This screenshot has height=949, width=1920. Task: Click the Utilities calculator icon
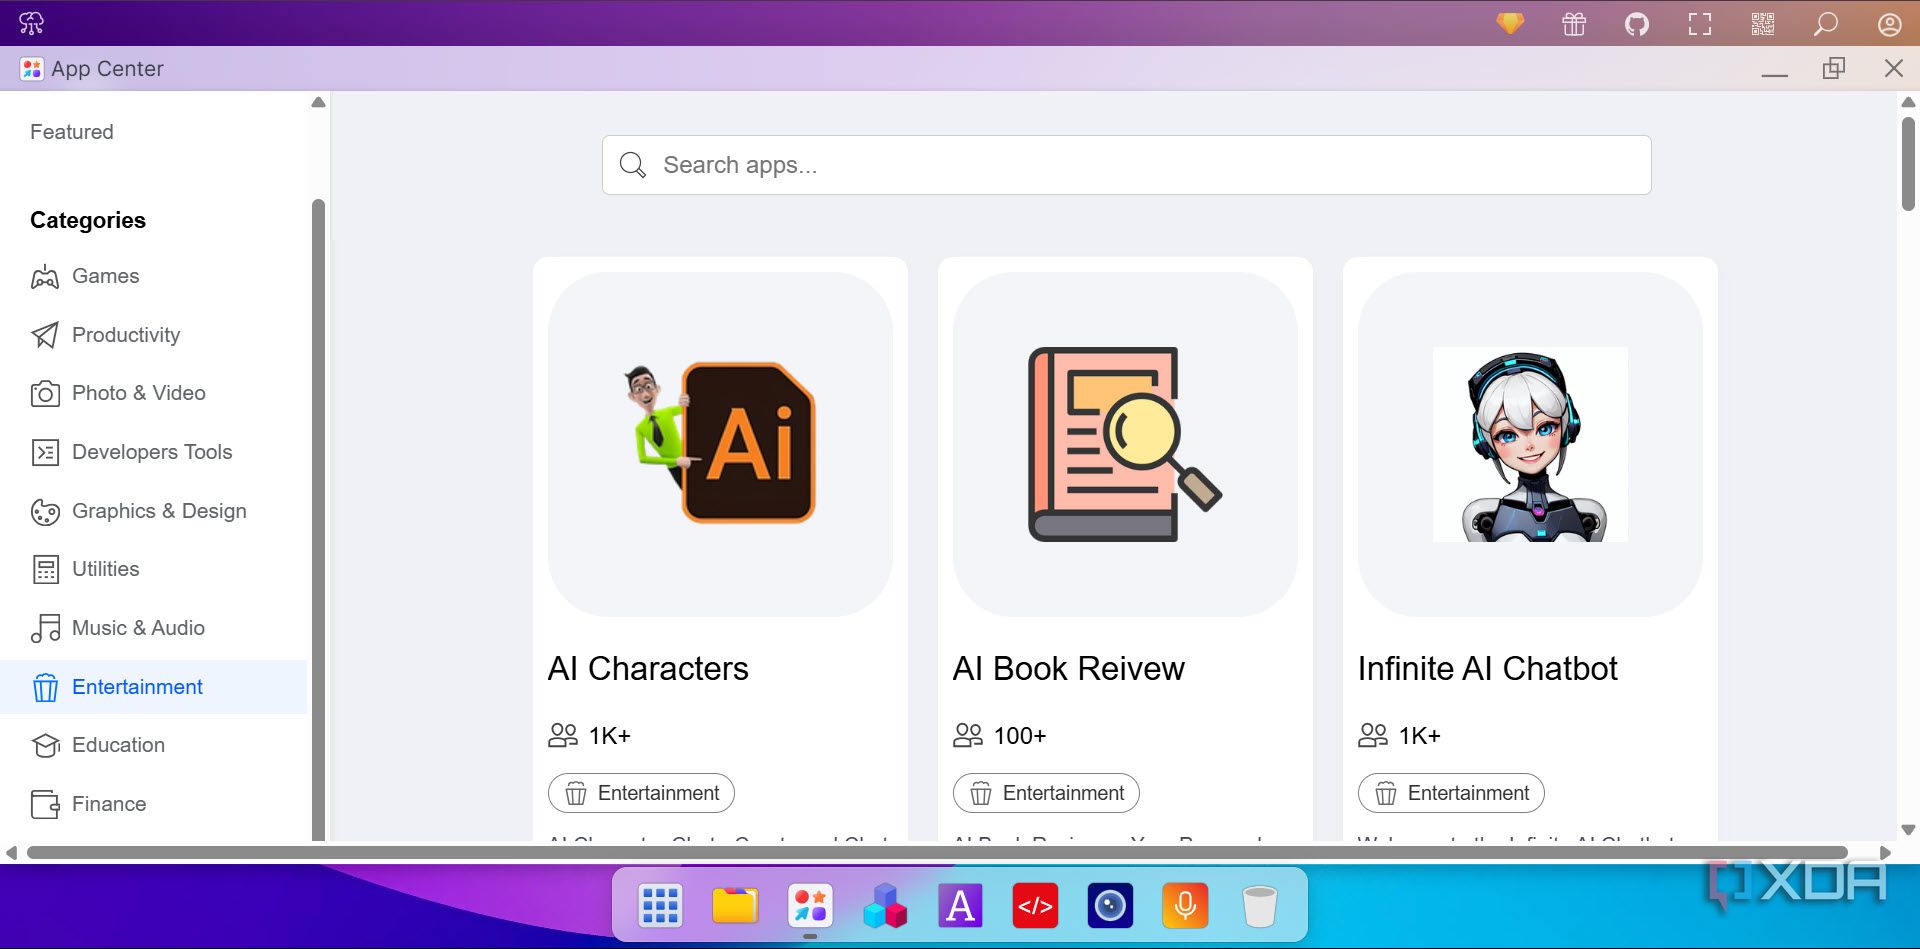coord(45,570)
